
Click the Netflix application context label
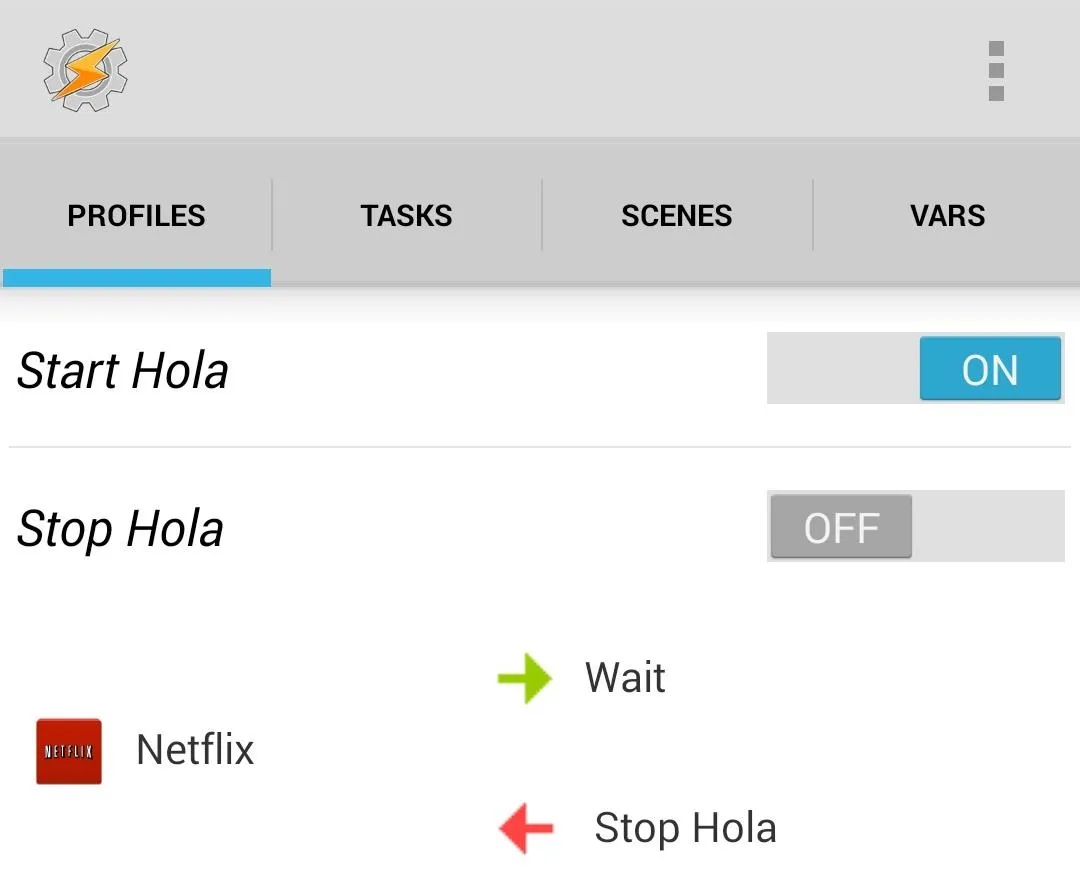196,749
